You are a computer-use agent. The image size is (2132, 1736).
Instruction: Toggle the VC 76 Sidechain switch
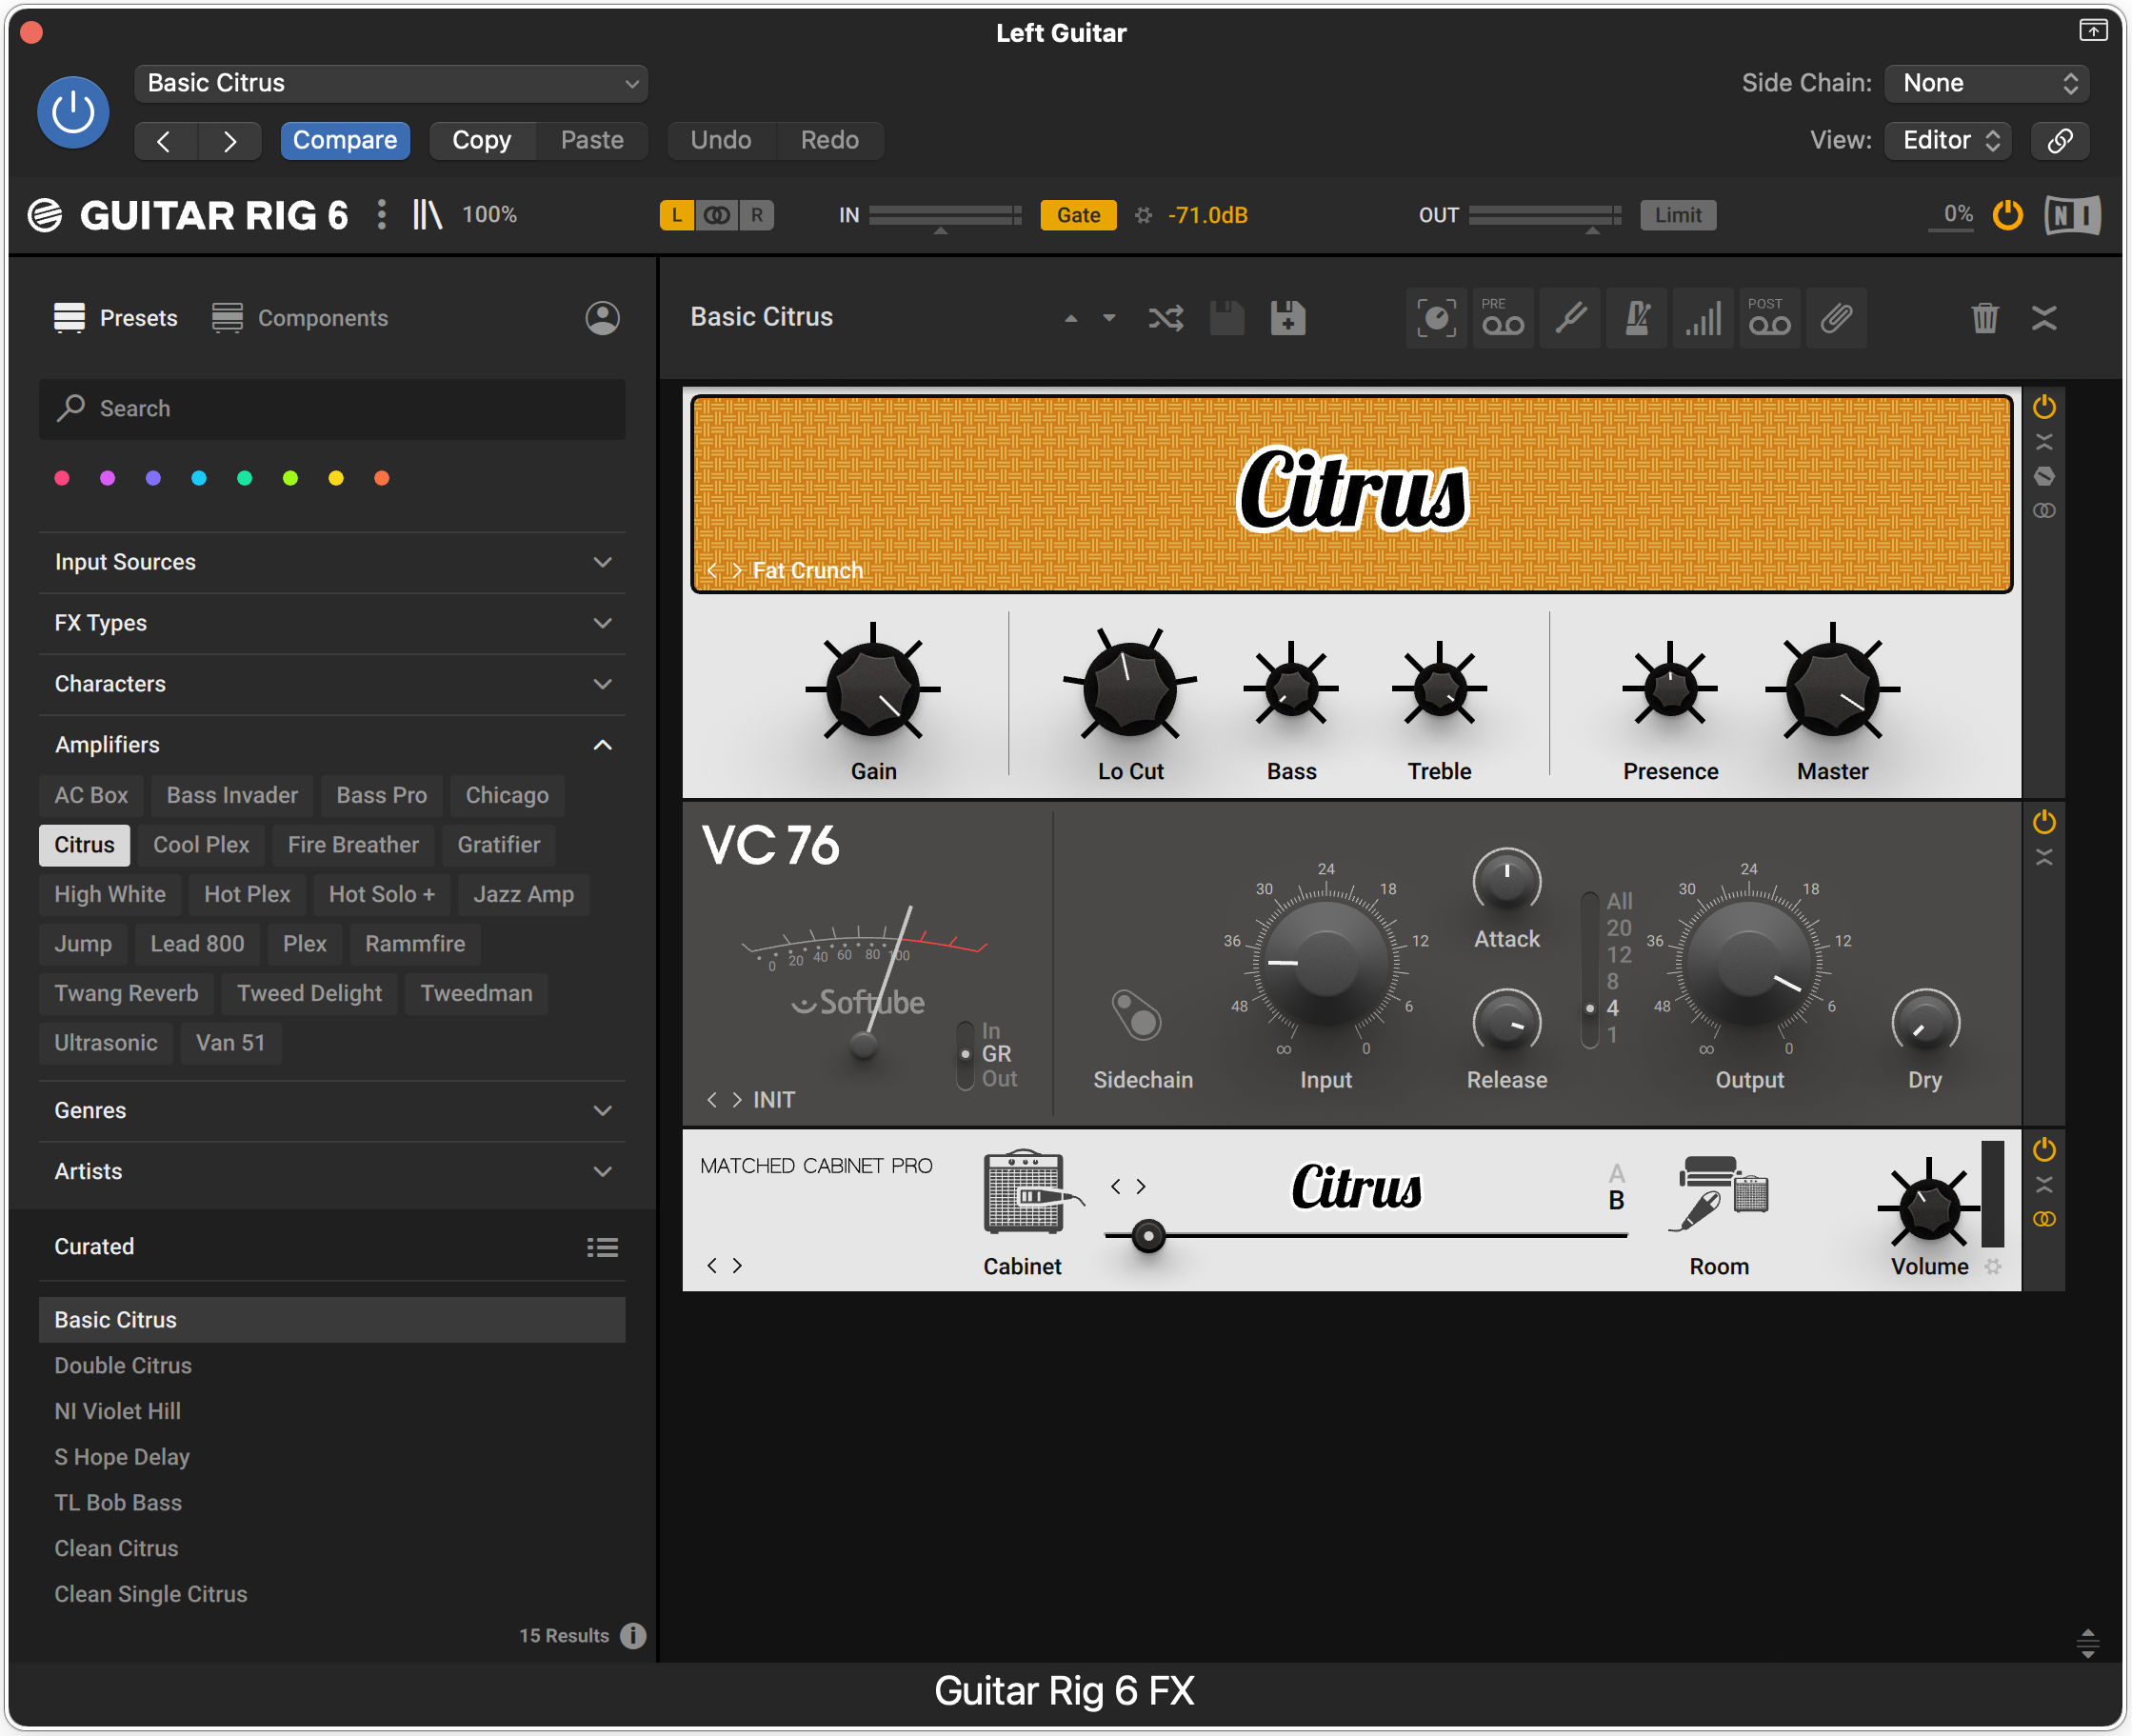point(1137,1016)
